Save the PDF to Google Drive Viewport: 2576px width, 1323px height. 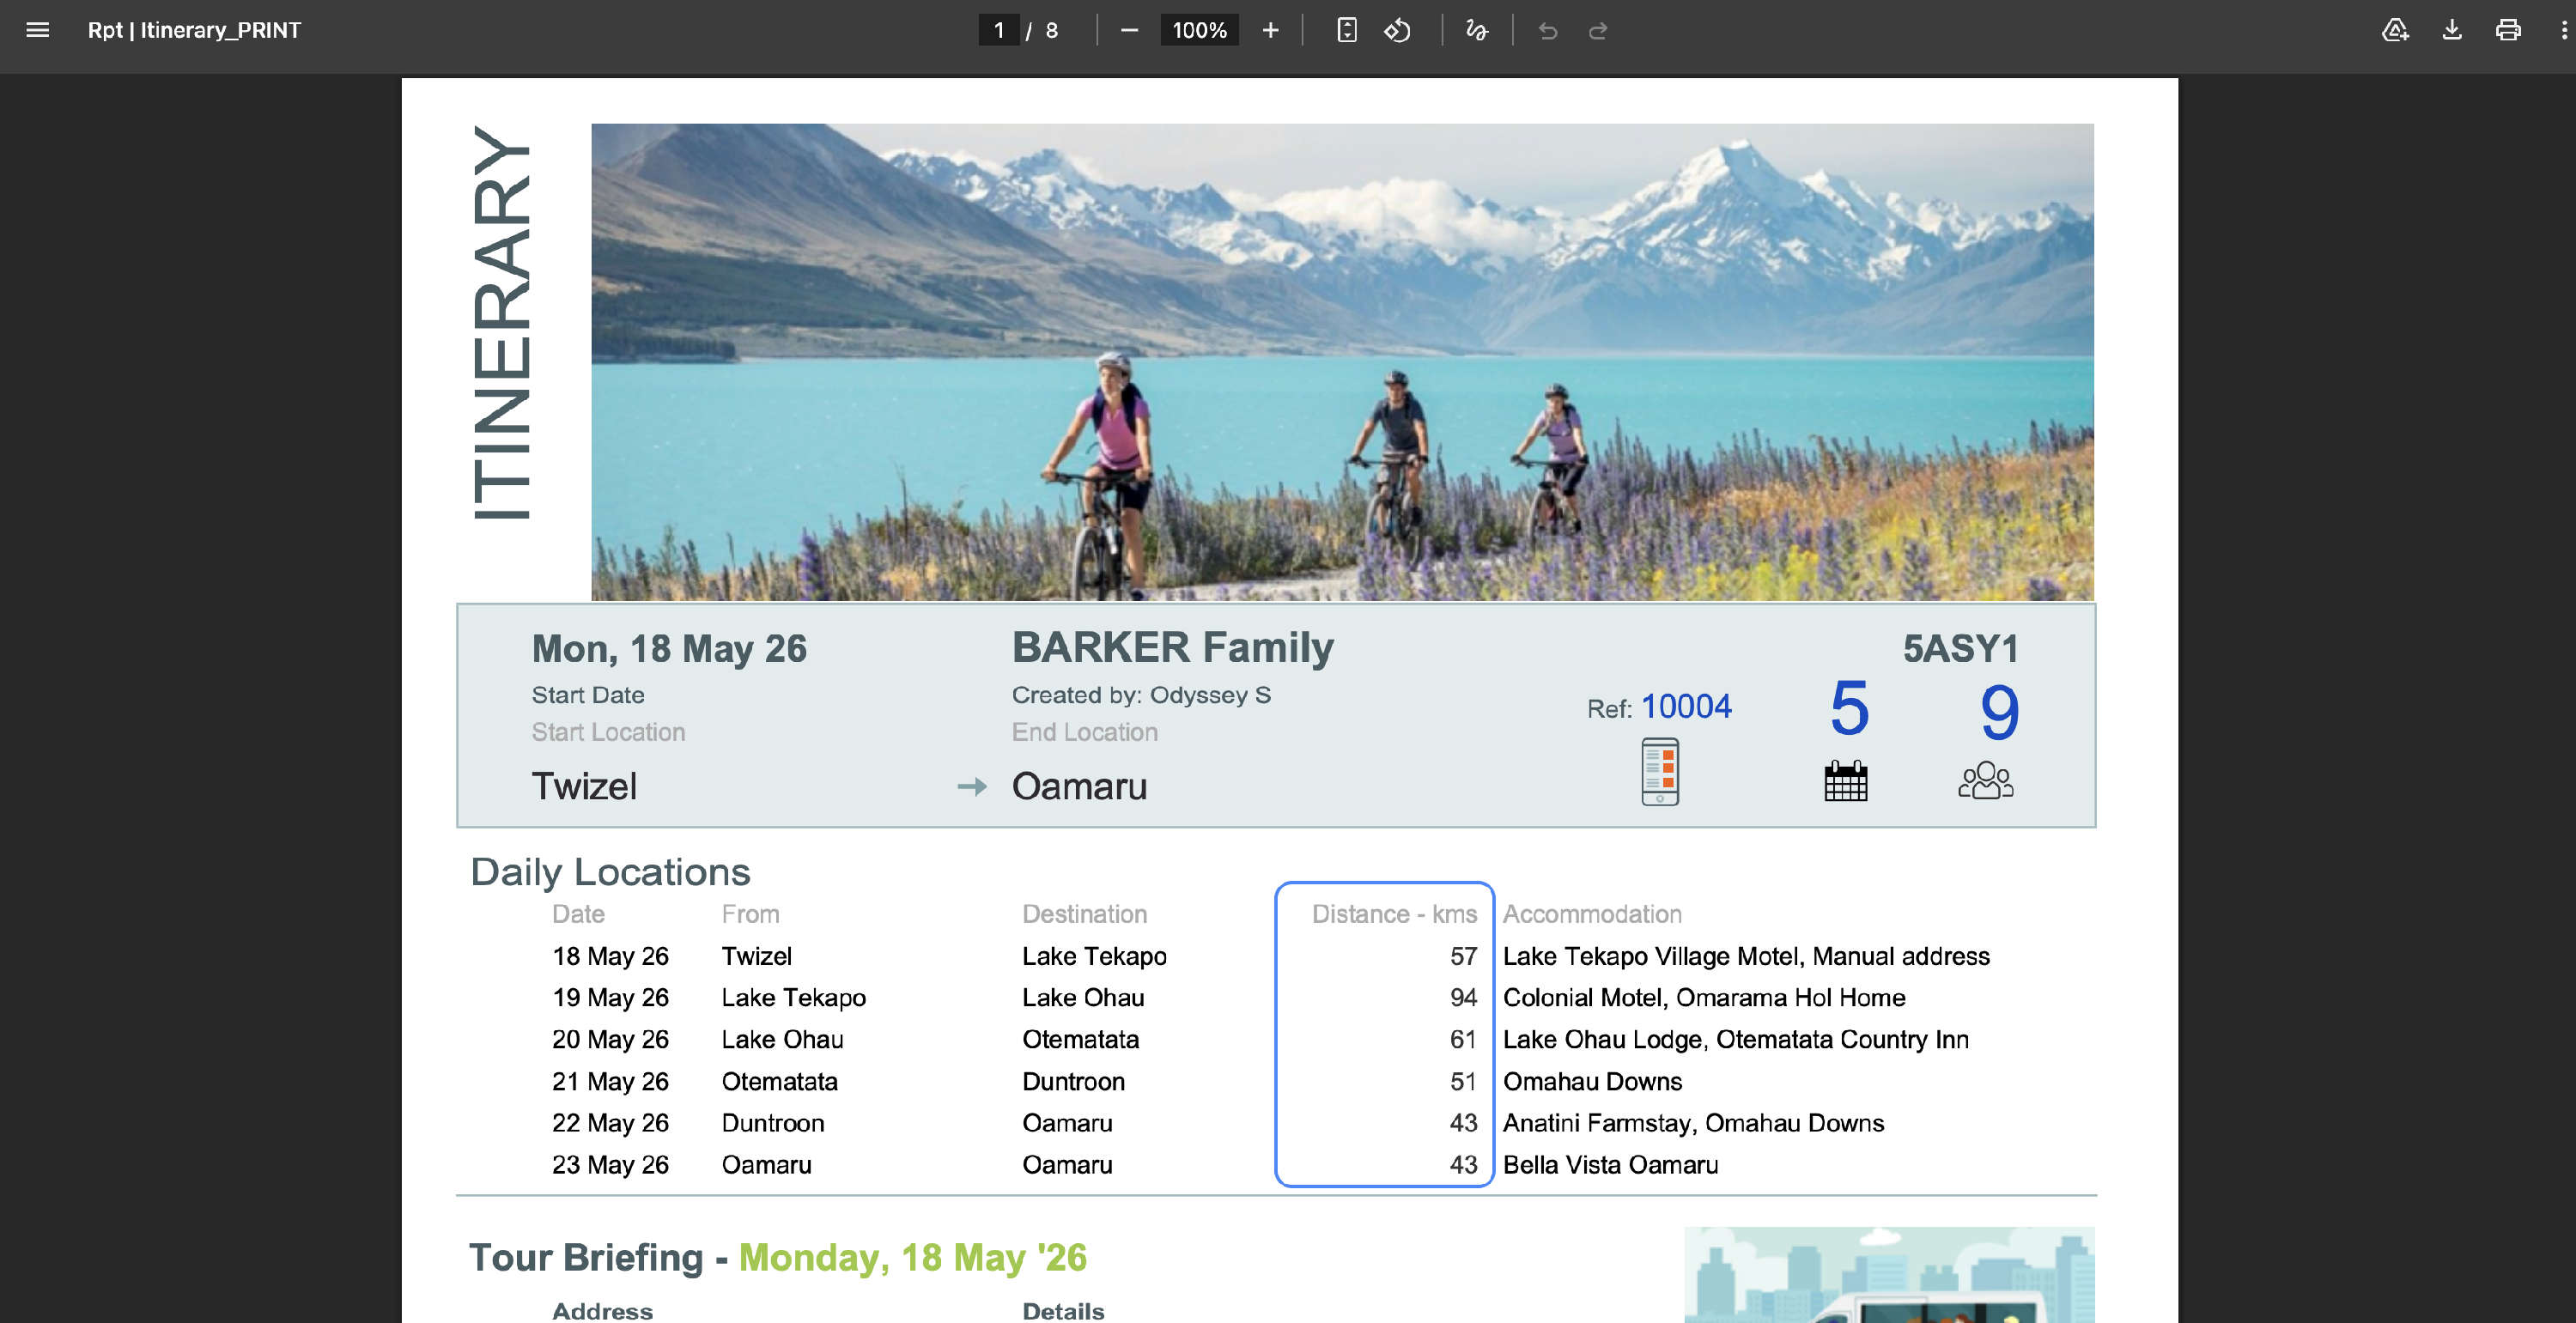click(2395, 30)
